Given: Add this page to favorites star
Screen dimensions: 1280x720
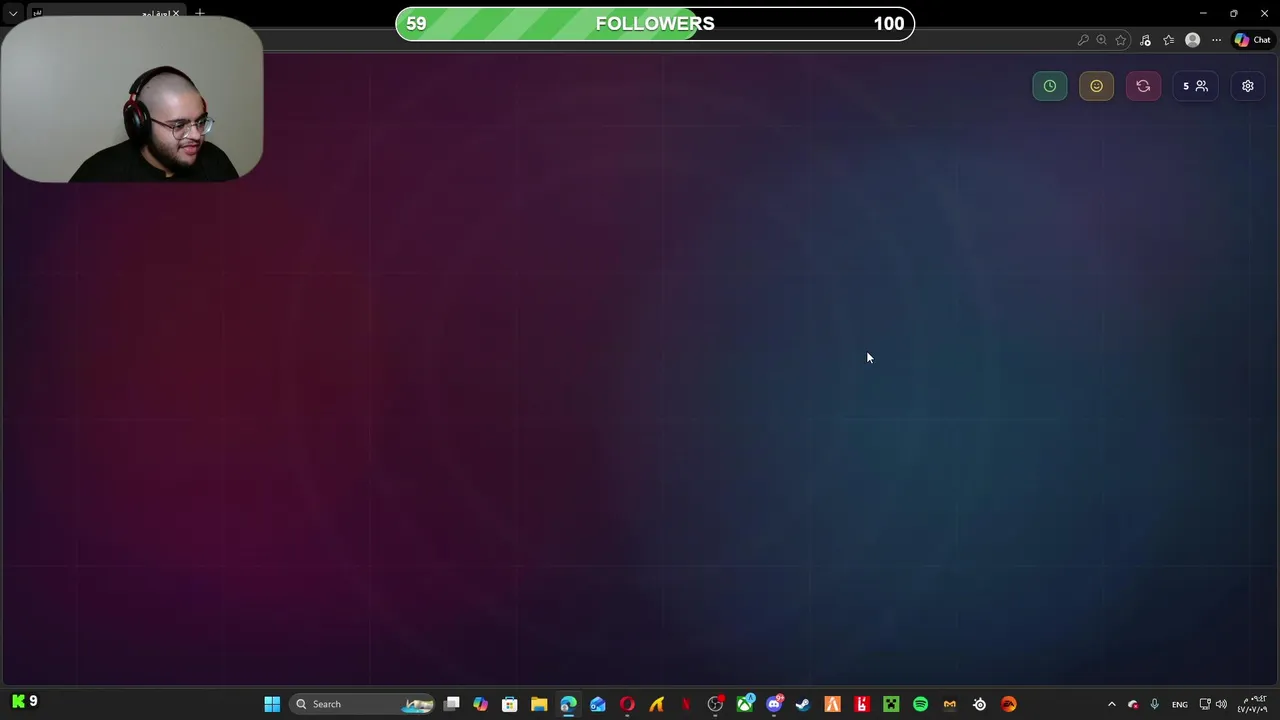Looking at the screenshot, I should 1121,40.
